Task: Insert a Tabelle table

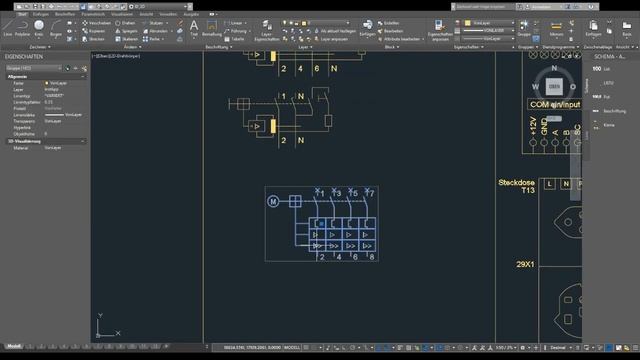Action: coord(234,39)
